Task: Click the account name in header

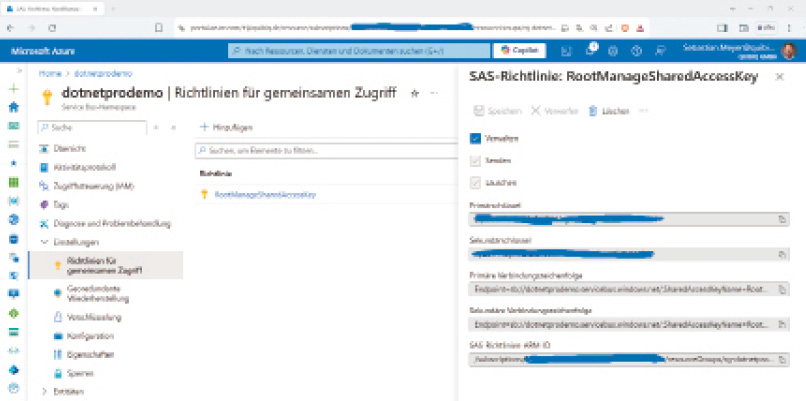Action: [x=729, y=50]
